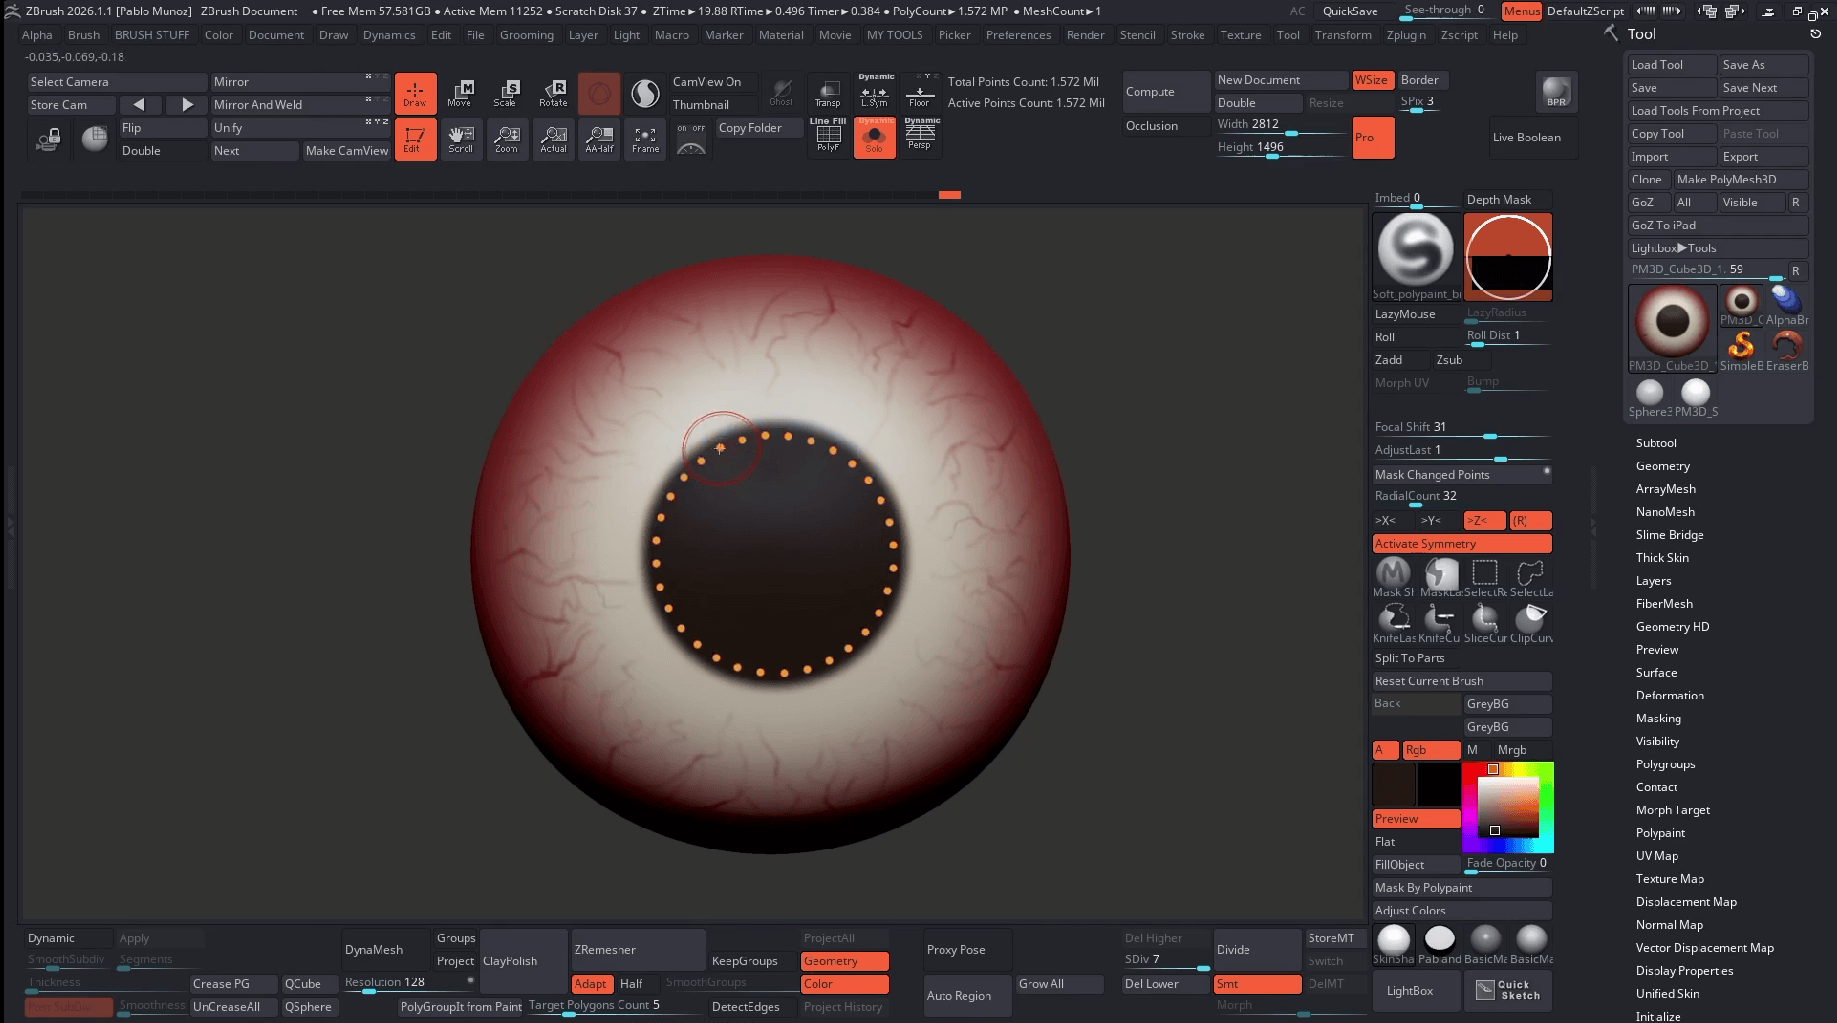Pick a color in the color picker square

pos(1508,806)
